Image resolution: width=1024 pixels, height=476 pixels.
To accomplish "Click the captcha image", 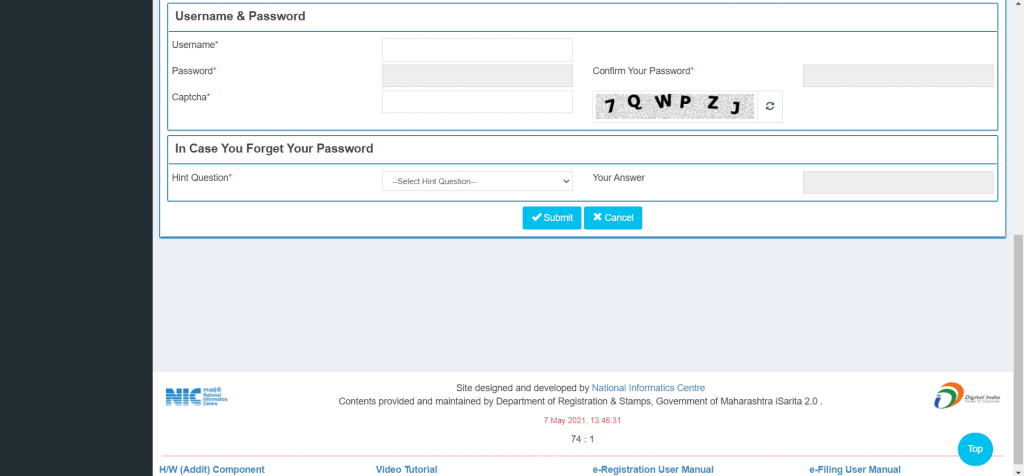I will (674, 106).
